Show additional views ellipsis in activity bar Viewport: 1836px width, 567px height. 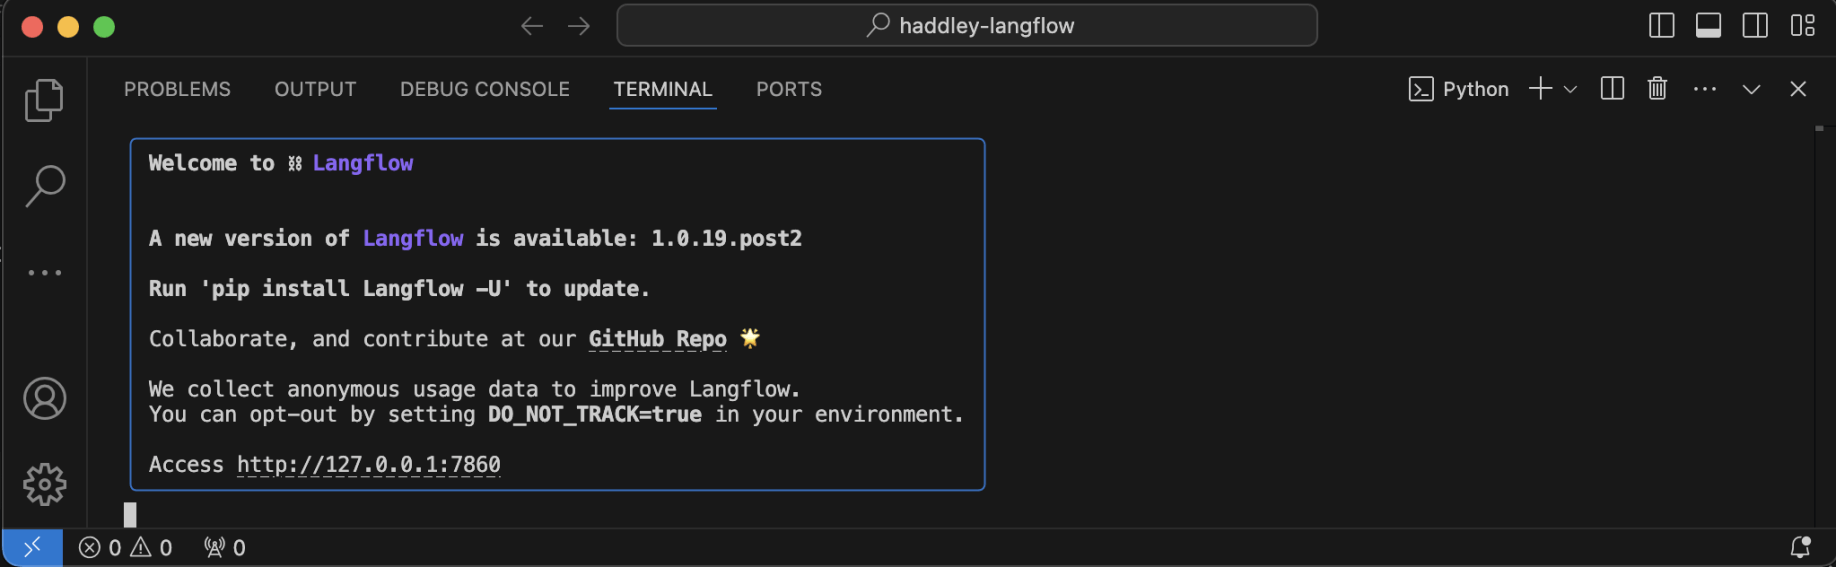click(44, 272)
